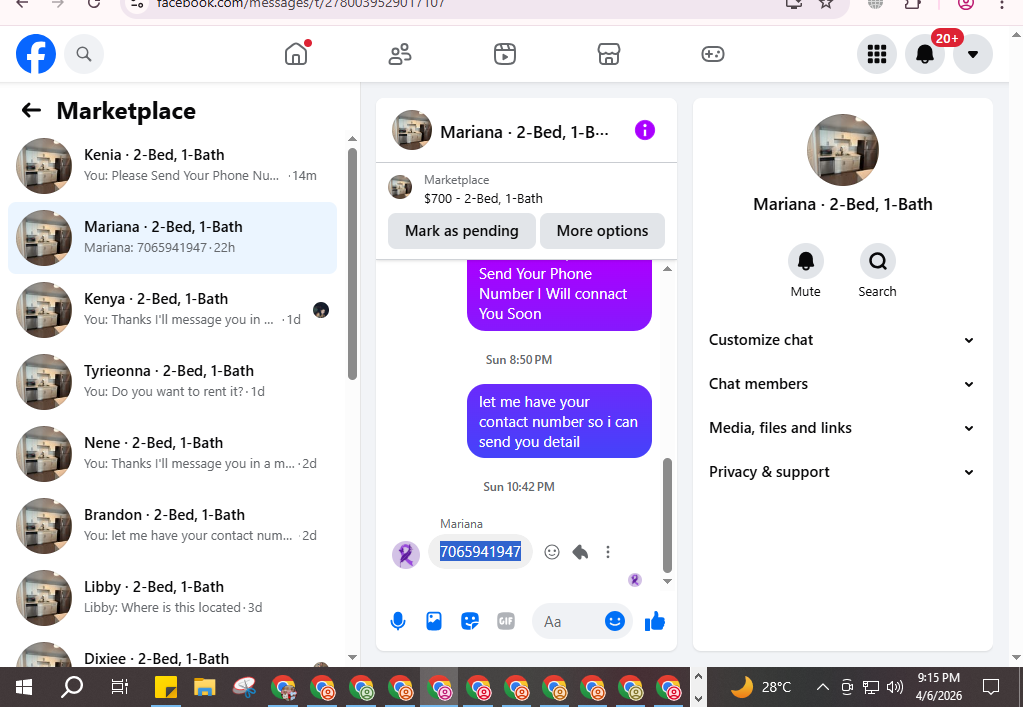
Task: Click More options button
Action: (602, 231)
